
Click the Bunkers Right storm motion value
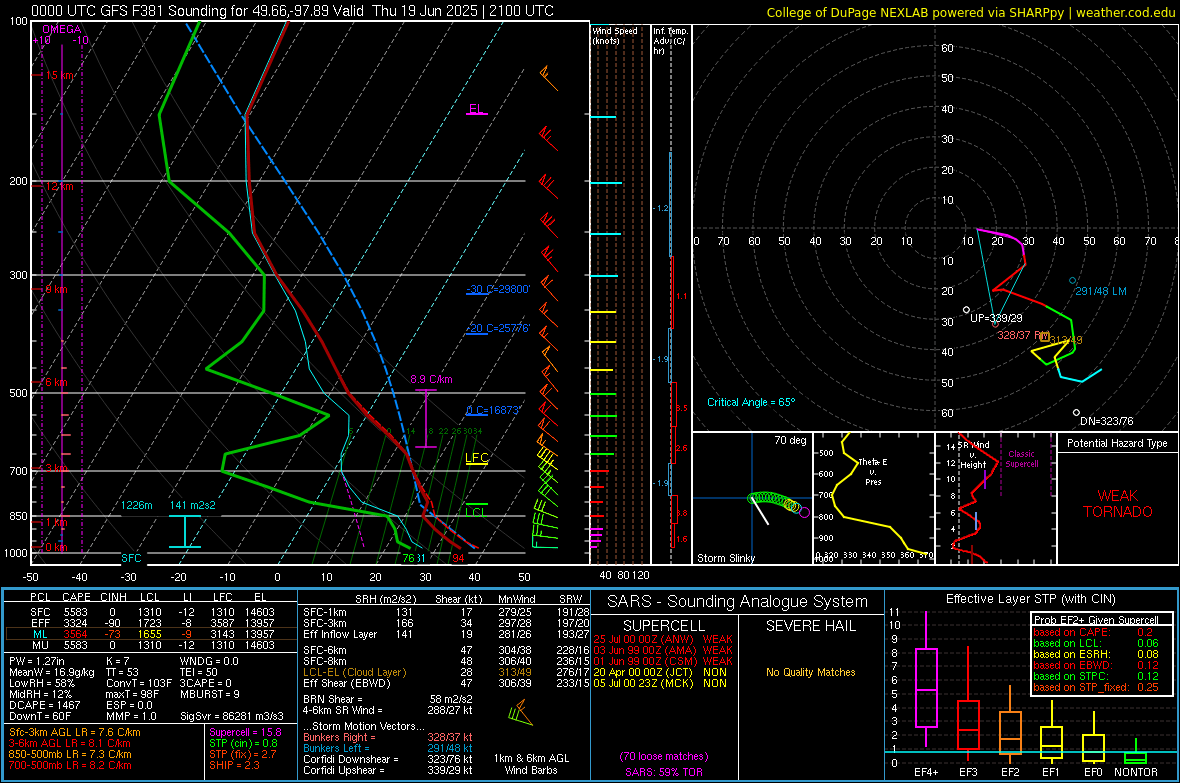click(x=450, y=738)
